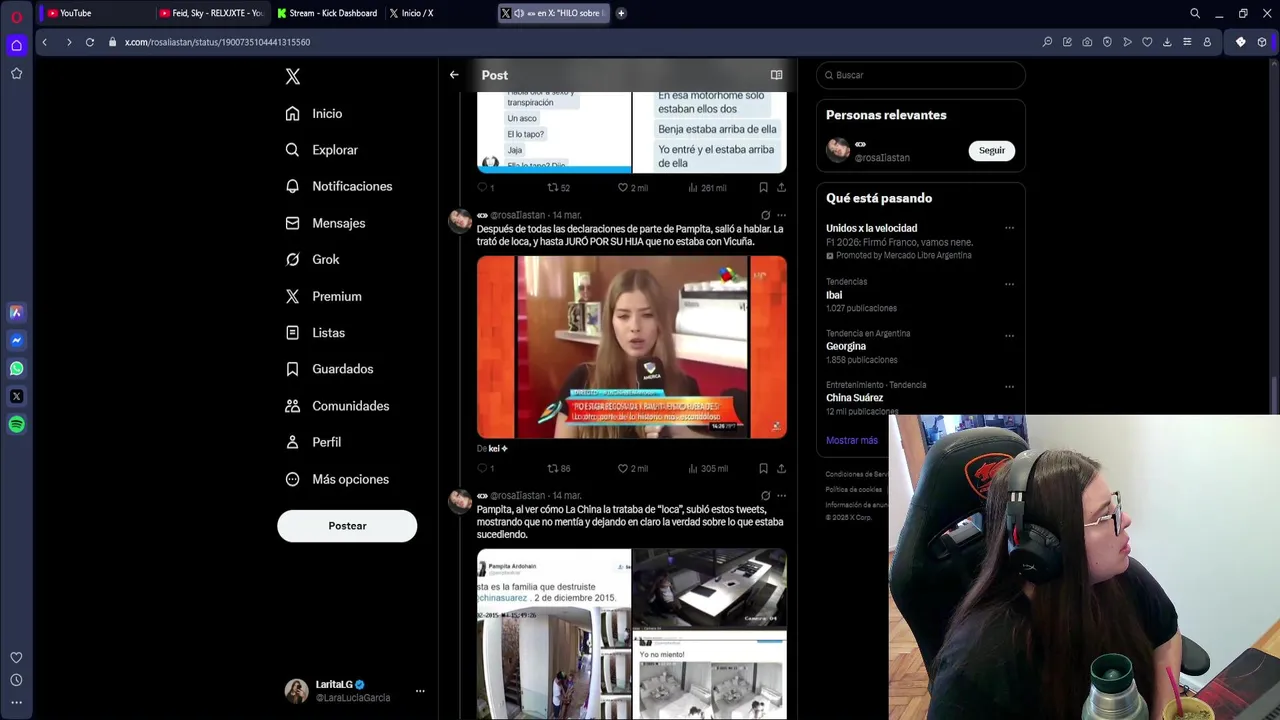
Task: Focus the Buscar search field
Action: tap(921, 75)
